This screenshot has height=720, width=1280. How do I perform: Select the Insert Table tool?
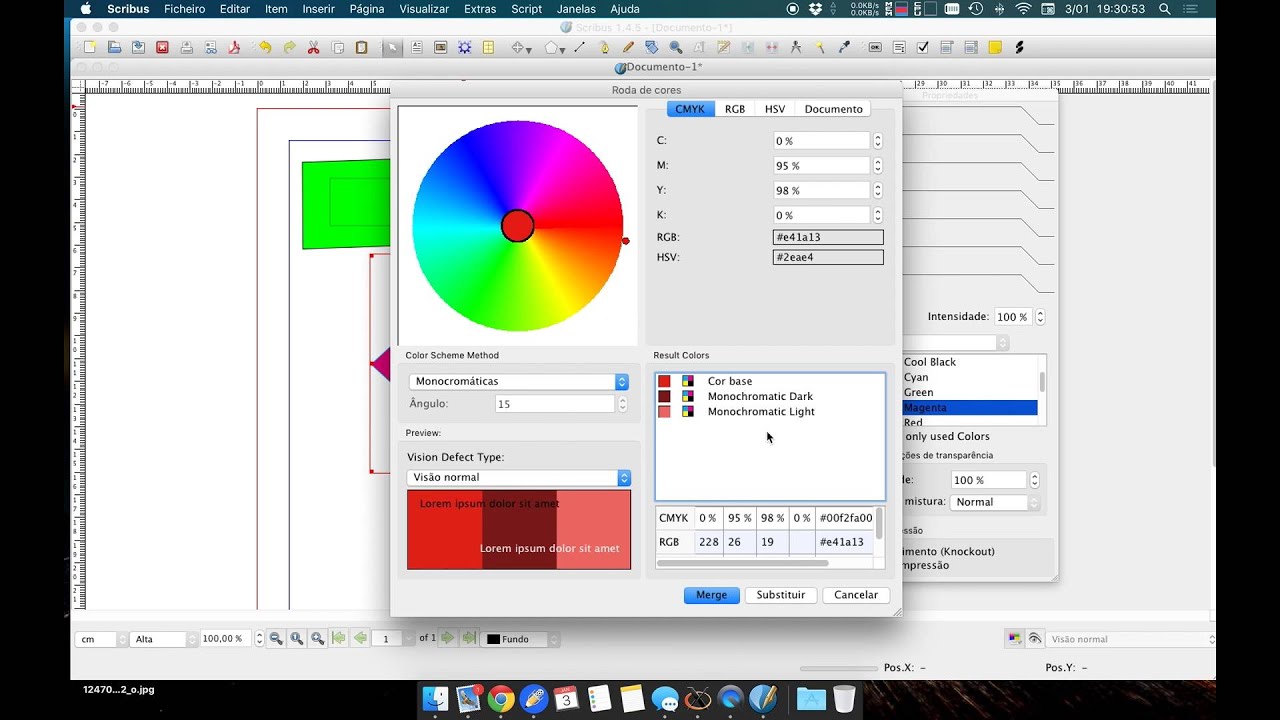(x=489, y=47)
